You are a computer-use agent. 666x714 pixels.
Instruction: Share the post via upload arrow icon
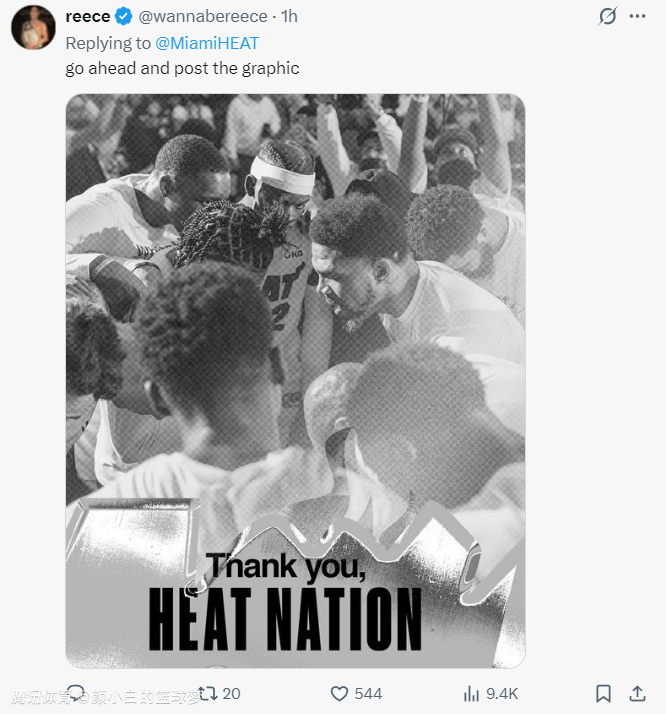coord(637,693)
